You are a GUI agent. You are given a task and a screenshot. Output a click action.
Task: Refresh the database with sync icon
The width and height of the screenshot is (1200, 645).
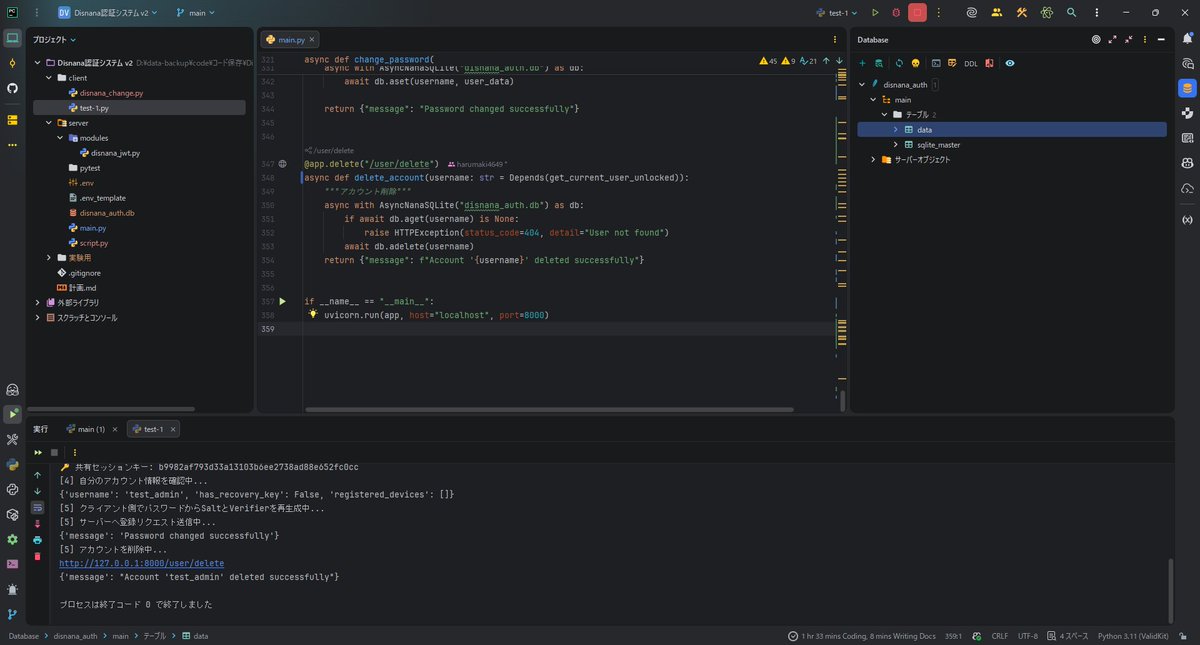pos(899,63)
